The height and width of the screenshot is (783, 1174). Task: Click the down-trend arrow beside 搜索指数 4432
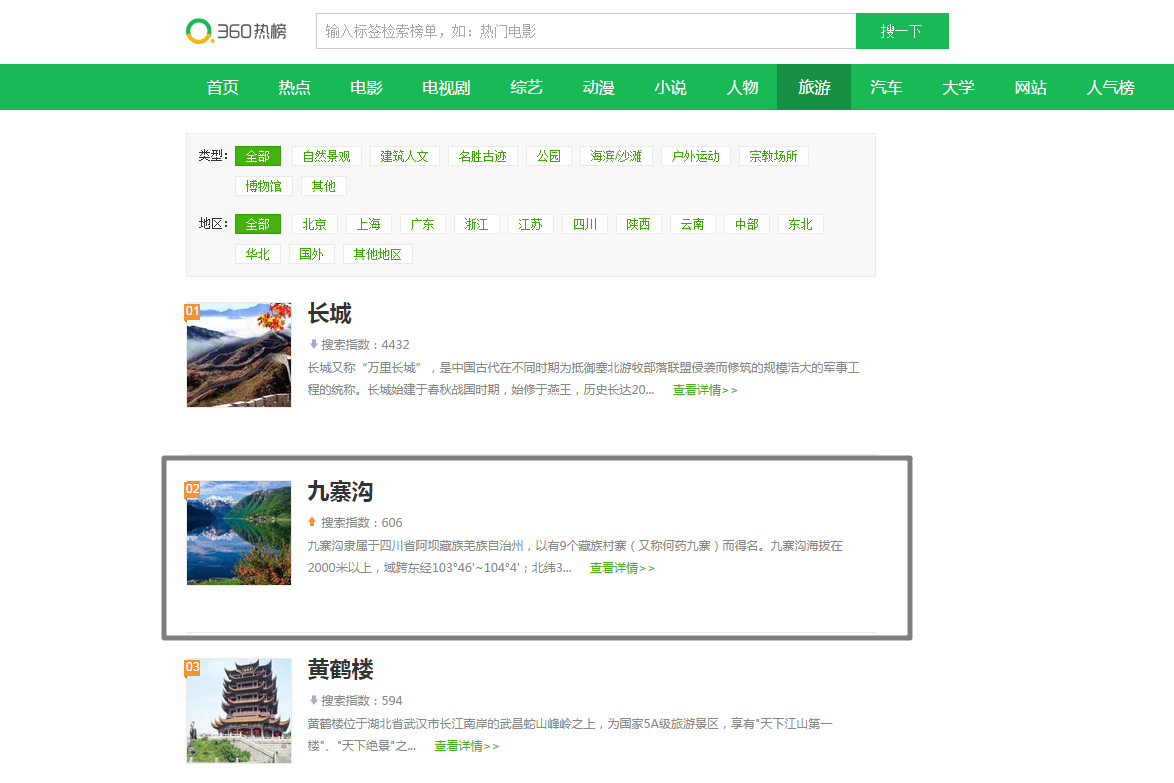coord(314,344)
